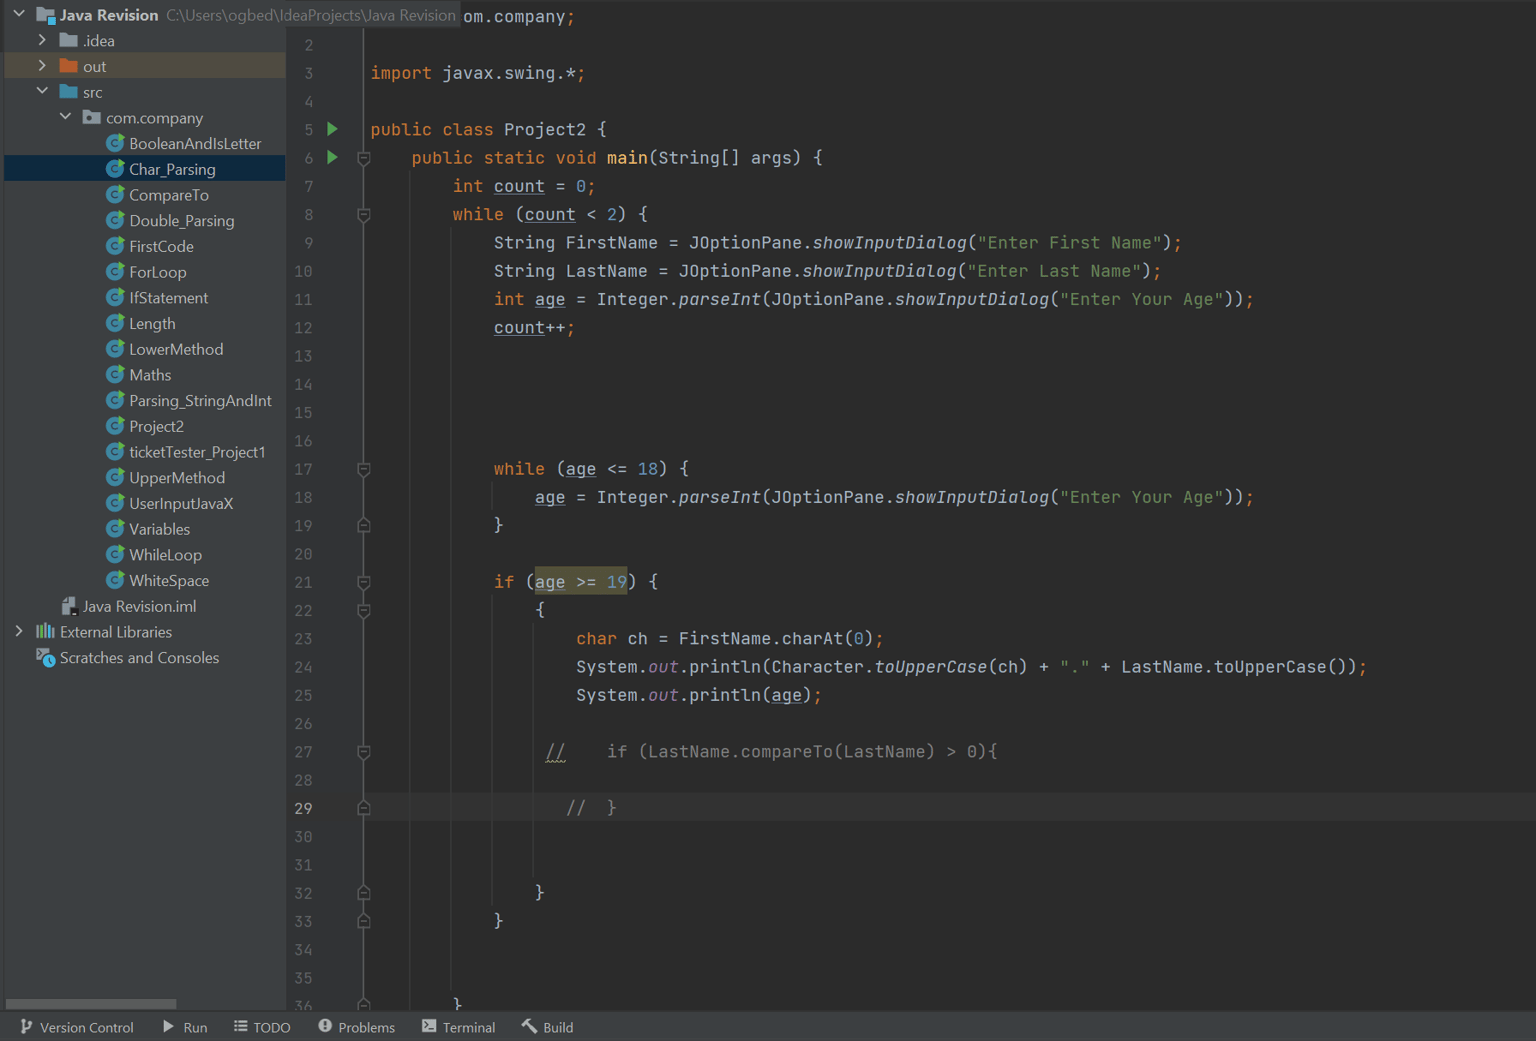
Task: Open the ForLoop class
Action: point(158,272)
